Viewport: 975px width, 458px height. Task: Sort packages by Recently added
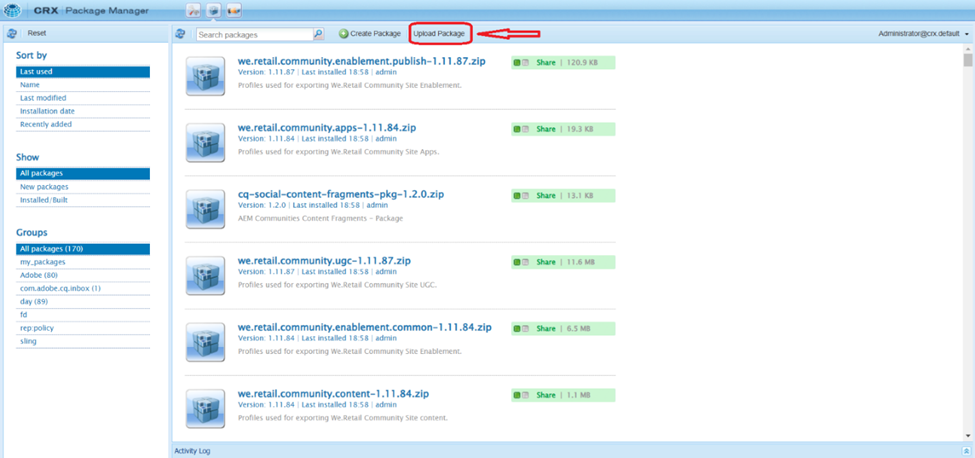(83, 124)
